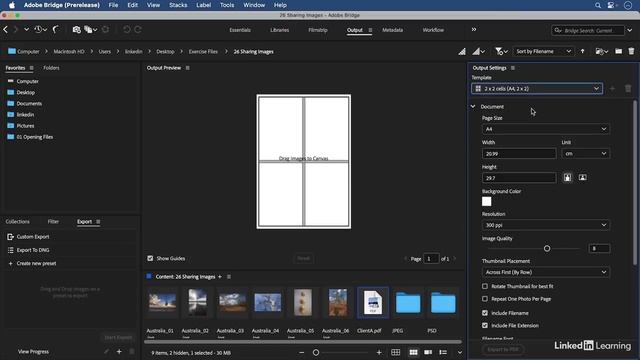The image size is (640, 360).
Task: Switch to thumbnails view
Action: click(x=413, y=352)
